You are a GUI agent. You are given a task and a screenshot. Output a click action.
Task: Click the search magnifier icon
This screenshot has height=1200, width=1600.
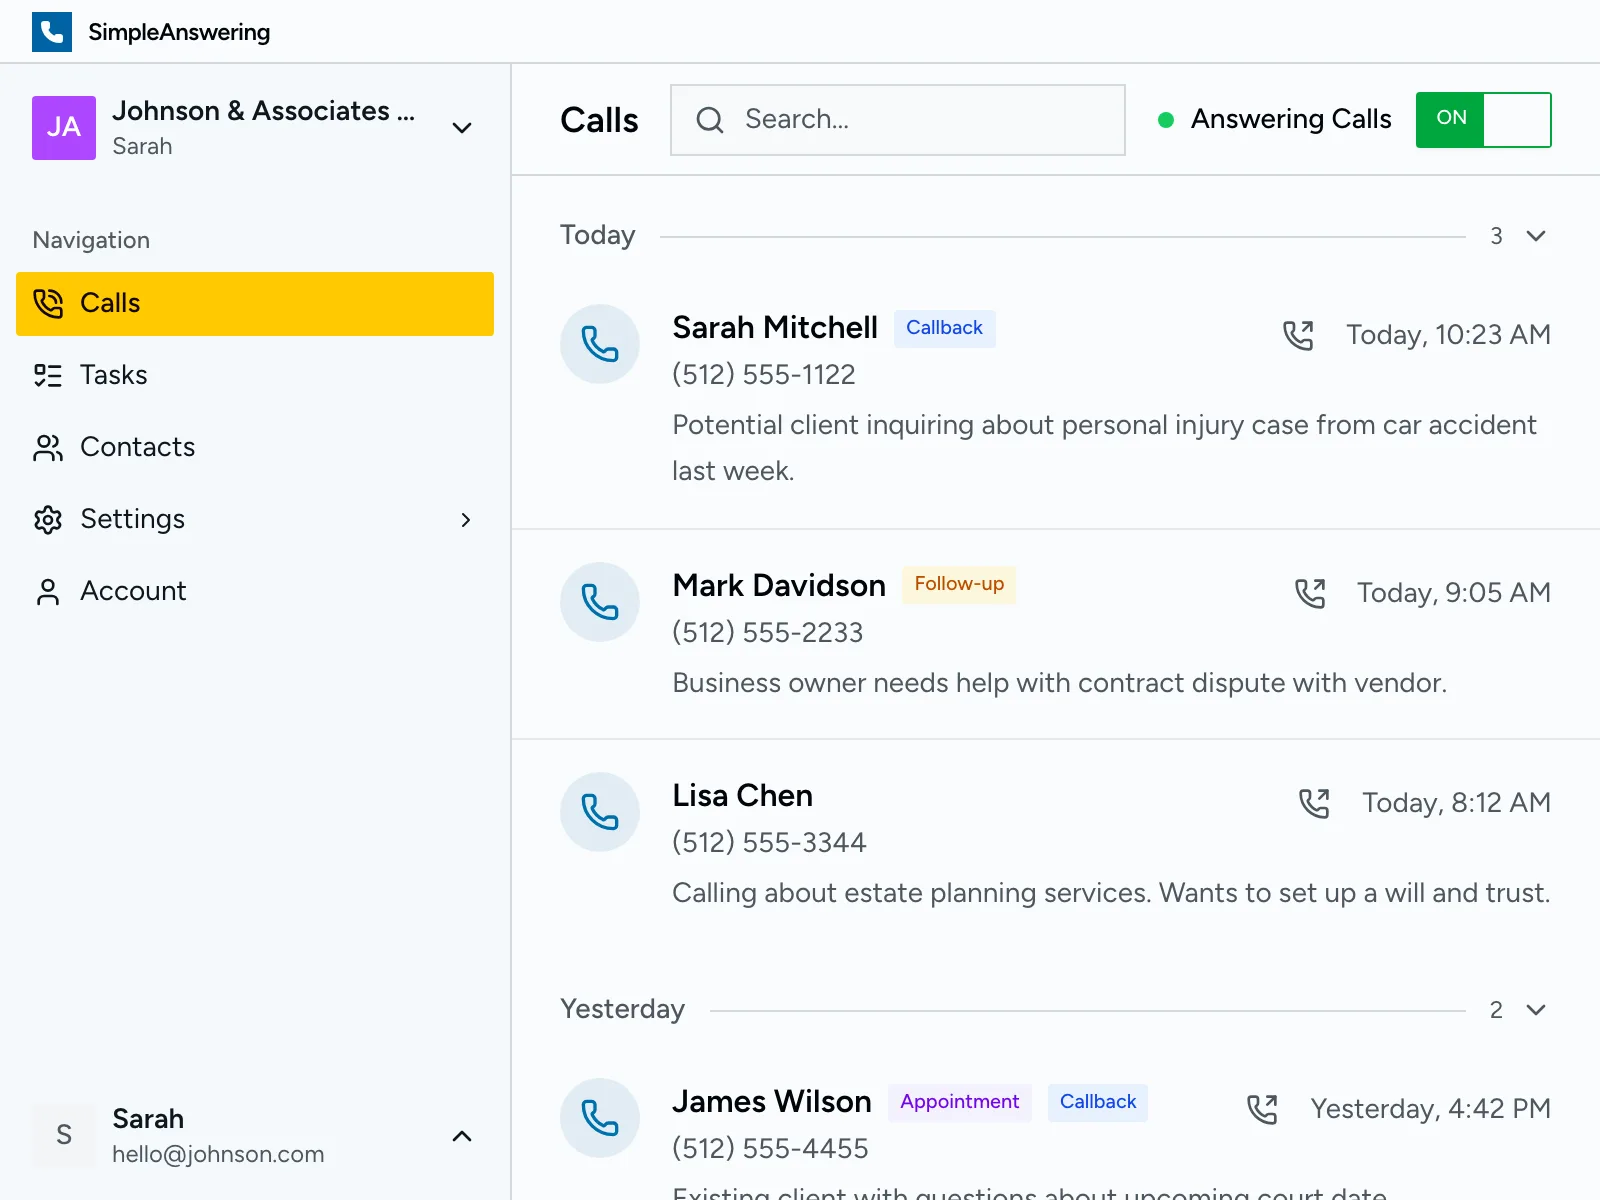click(x=710, y=119)
